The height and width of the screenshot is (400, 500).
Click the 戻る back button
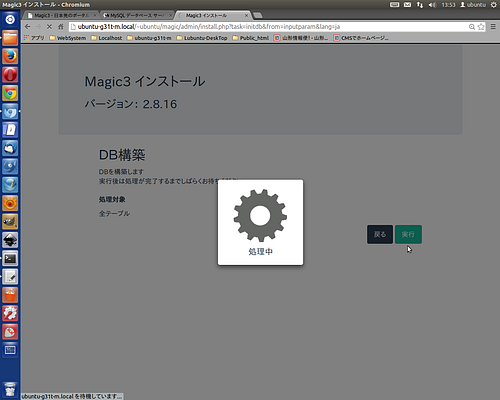click(380, 234)
